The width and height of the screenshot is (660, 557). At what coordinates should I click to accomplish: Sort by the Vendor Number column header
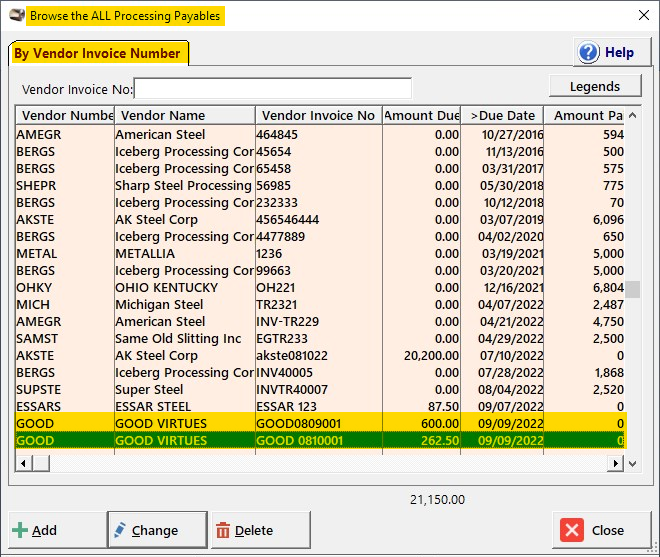click(65, 115)
